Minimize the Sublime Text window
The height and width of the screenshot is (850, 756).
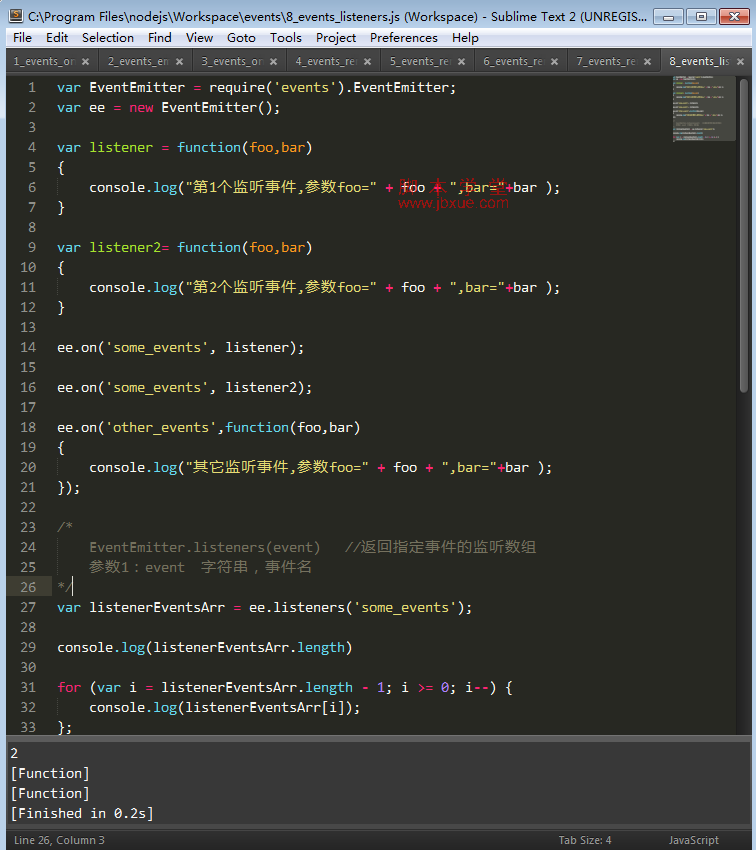click(668, 17)
